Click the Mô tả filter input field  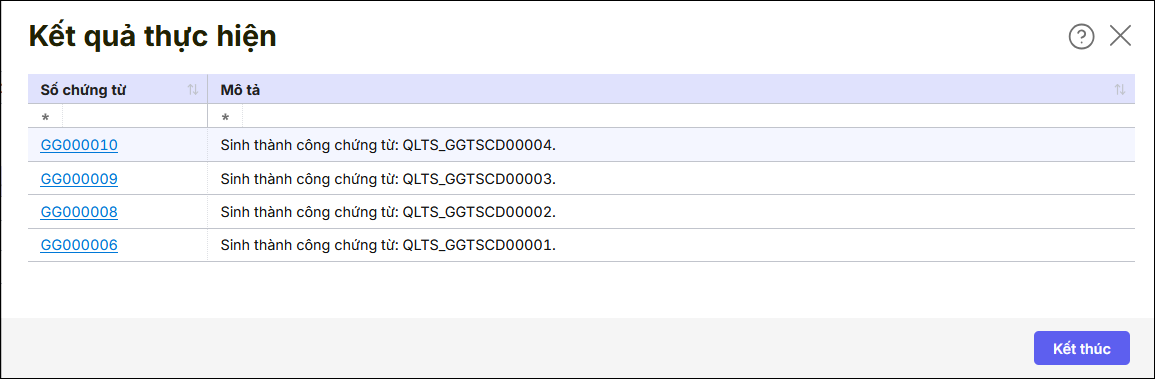click(x=688, y=117)
